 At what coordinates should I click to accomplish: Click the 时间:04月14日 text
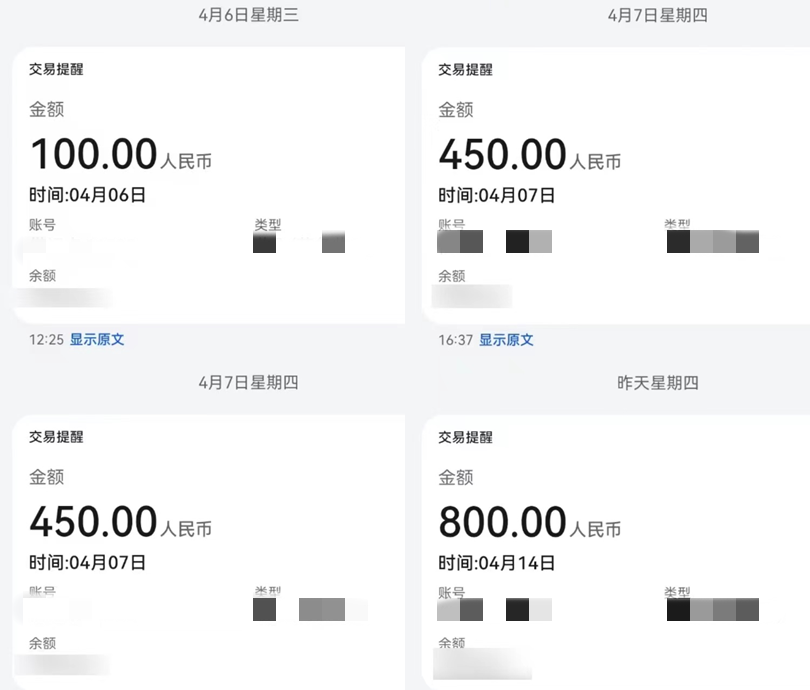[496, 562]
